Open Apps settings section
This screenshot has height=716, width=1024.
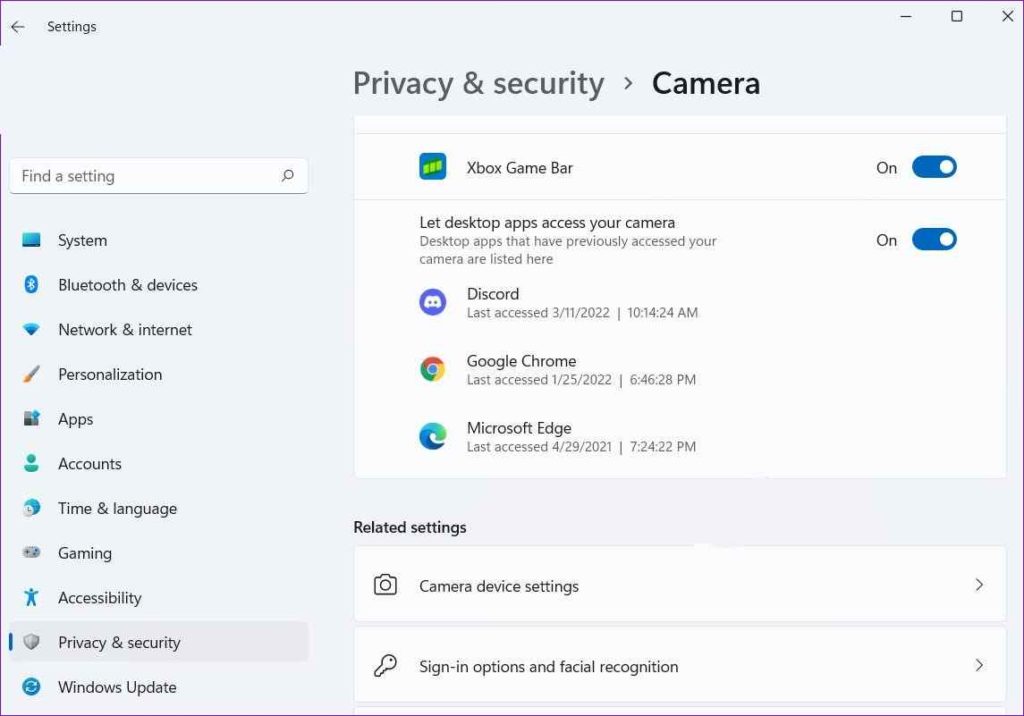(x=159, y=418)
